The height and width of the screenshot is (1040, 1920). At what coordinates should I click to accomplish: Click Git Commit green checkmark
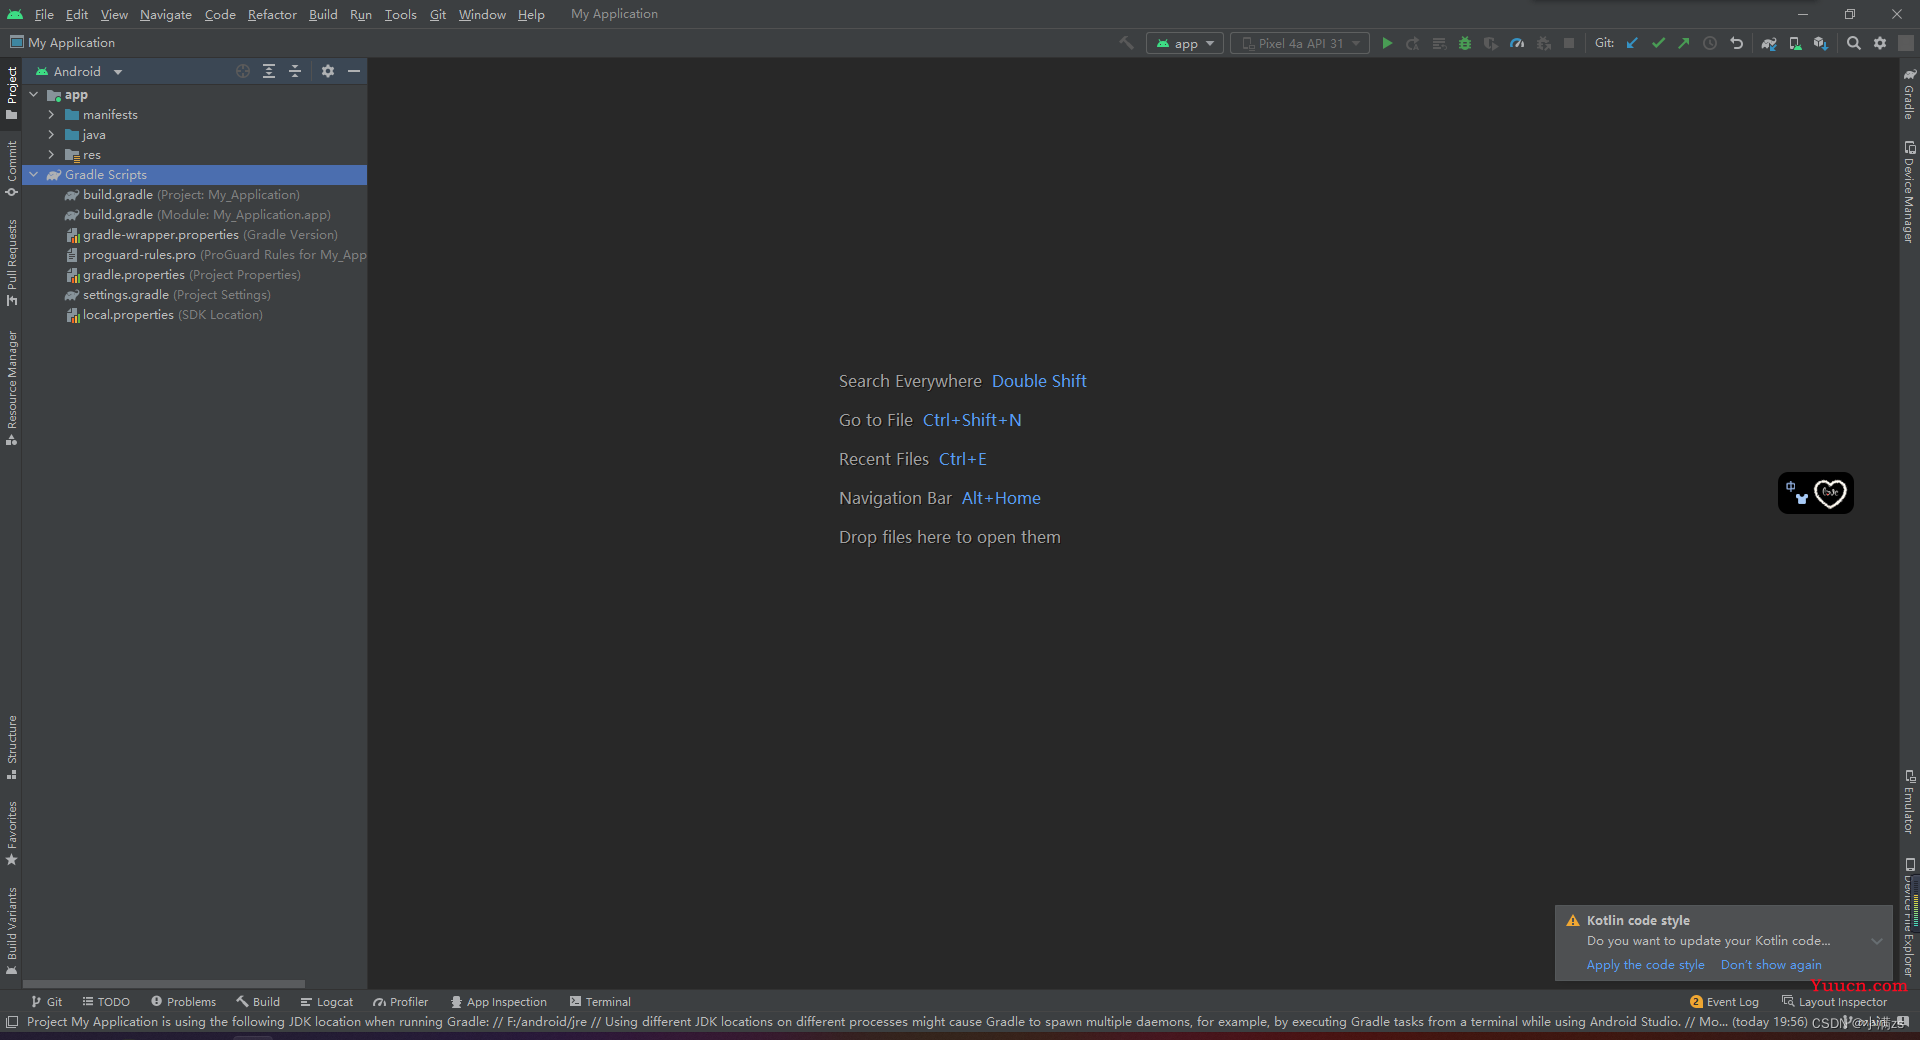[x=1658, y=43]
